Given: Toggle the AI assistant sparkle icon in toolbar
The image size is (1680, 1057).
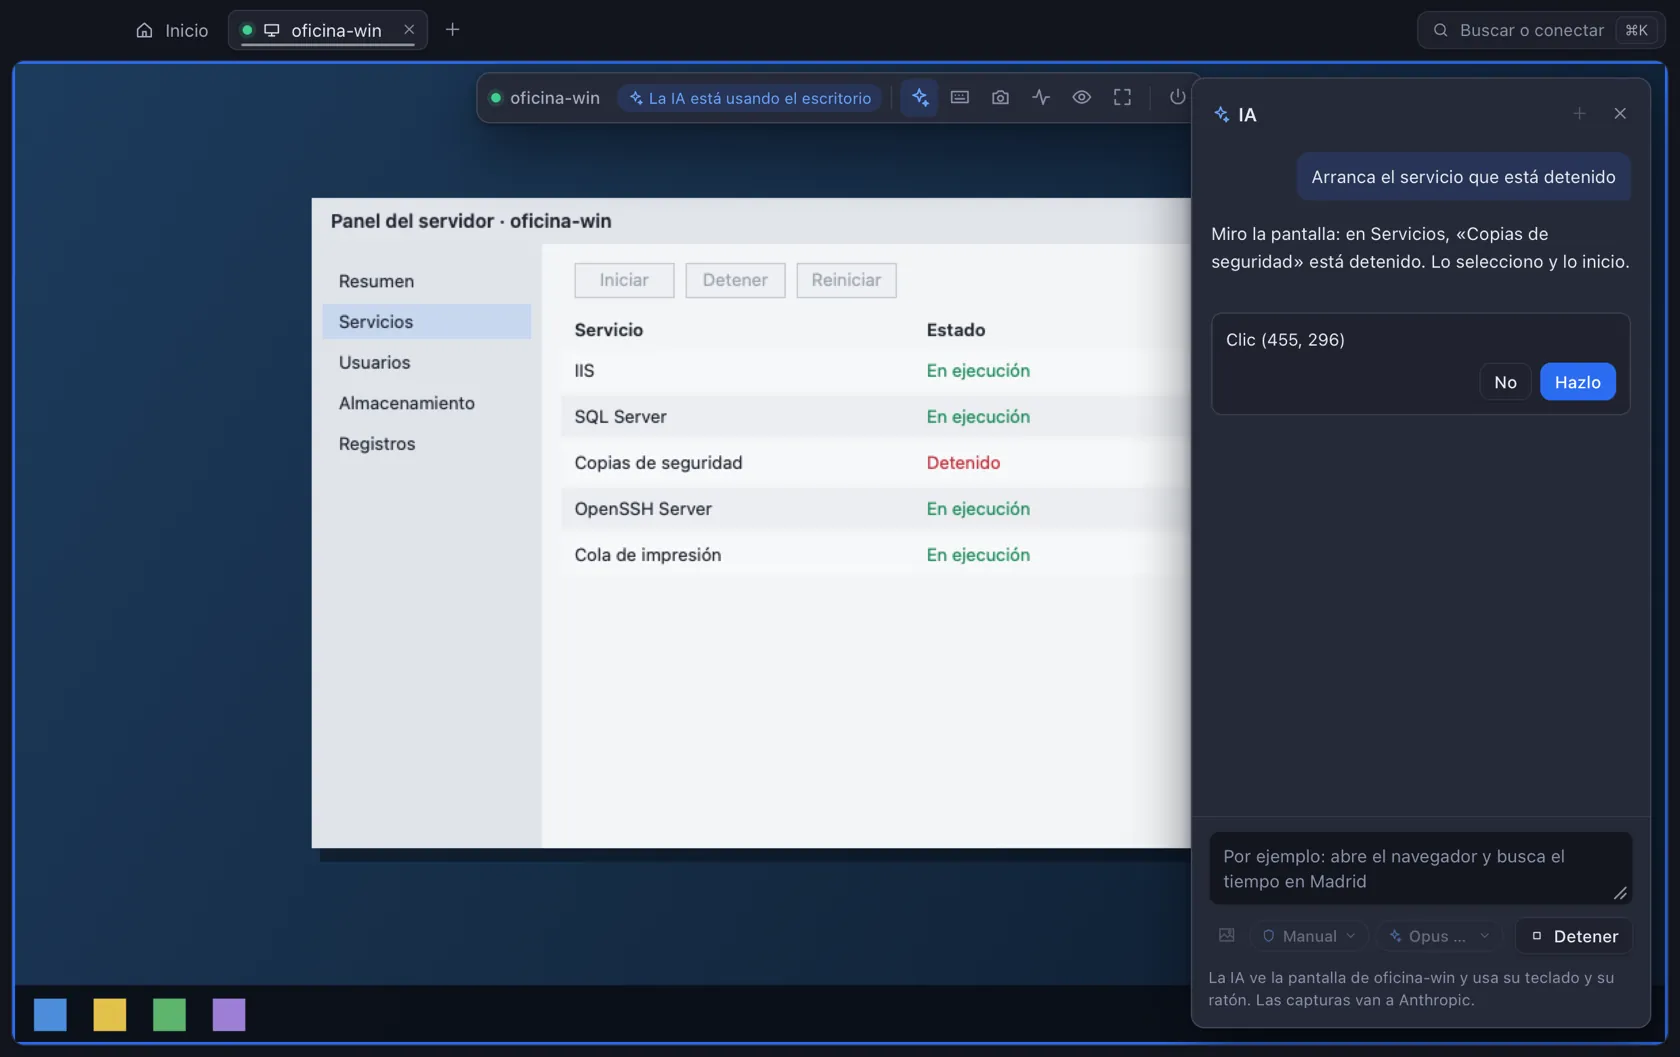Looking at the screenshot, I should (920, 97).
